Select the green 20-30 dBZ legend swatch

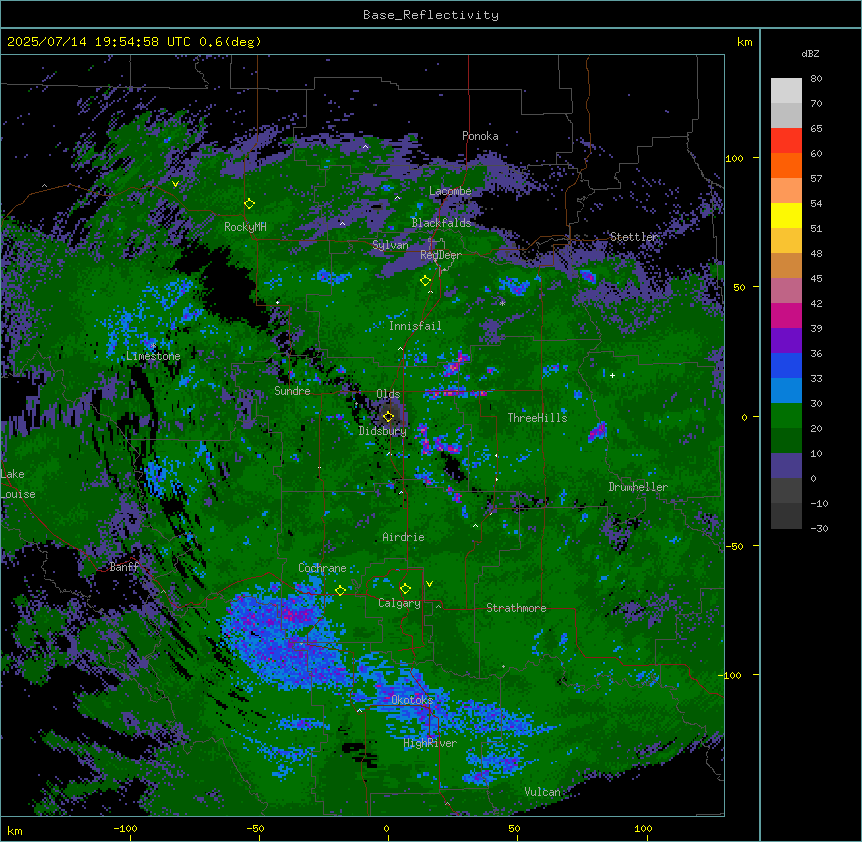tap(786, 416)
